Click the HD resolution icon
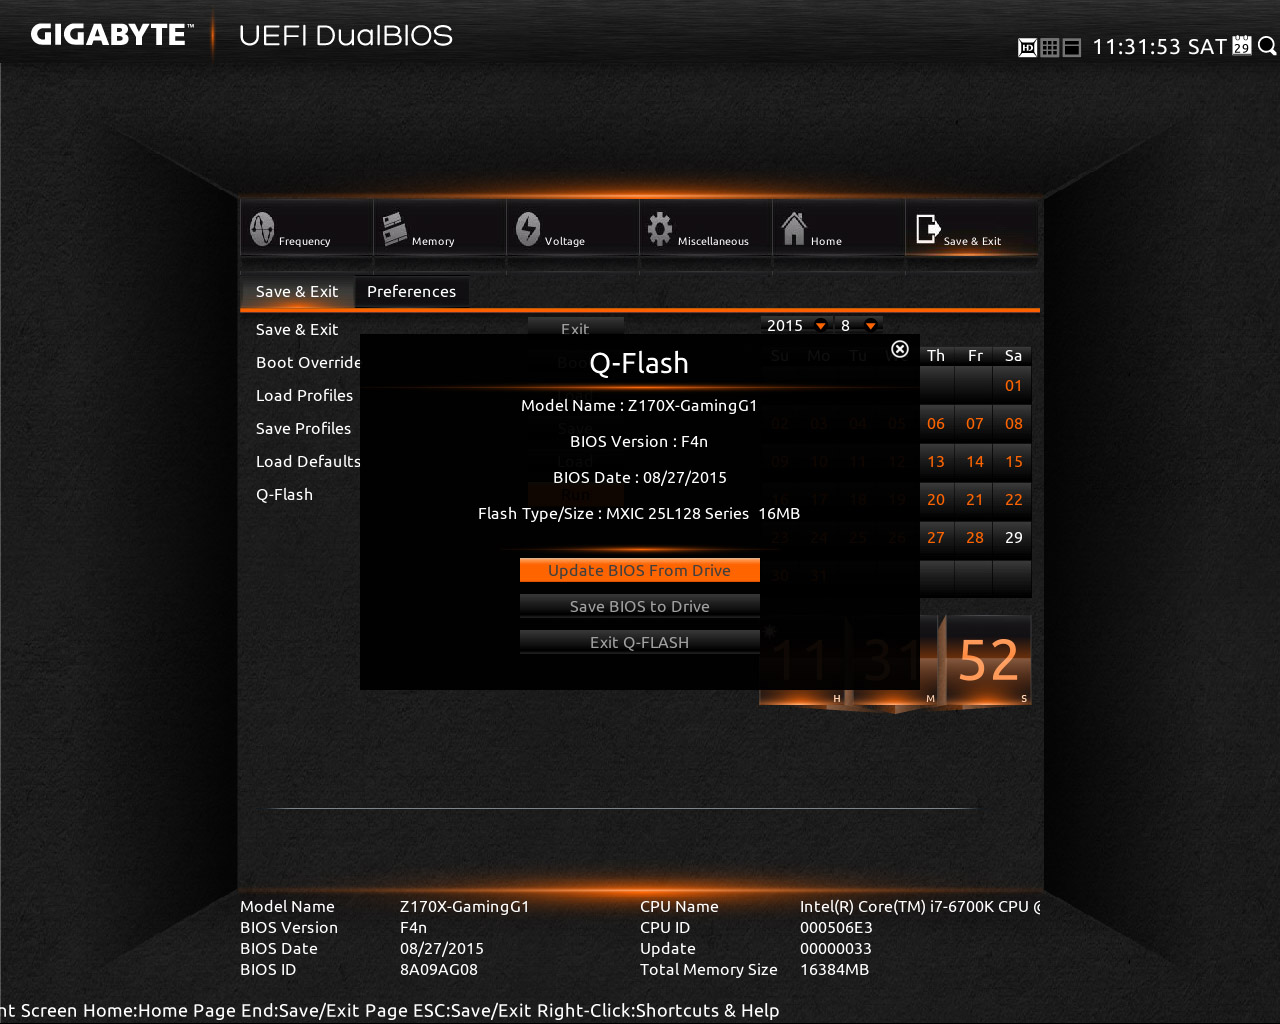 point(1027,47)
